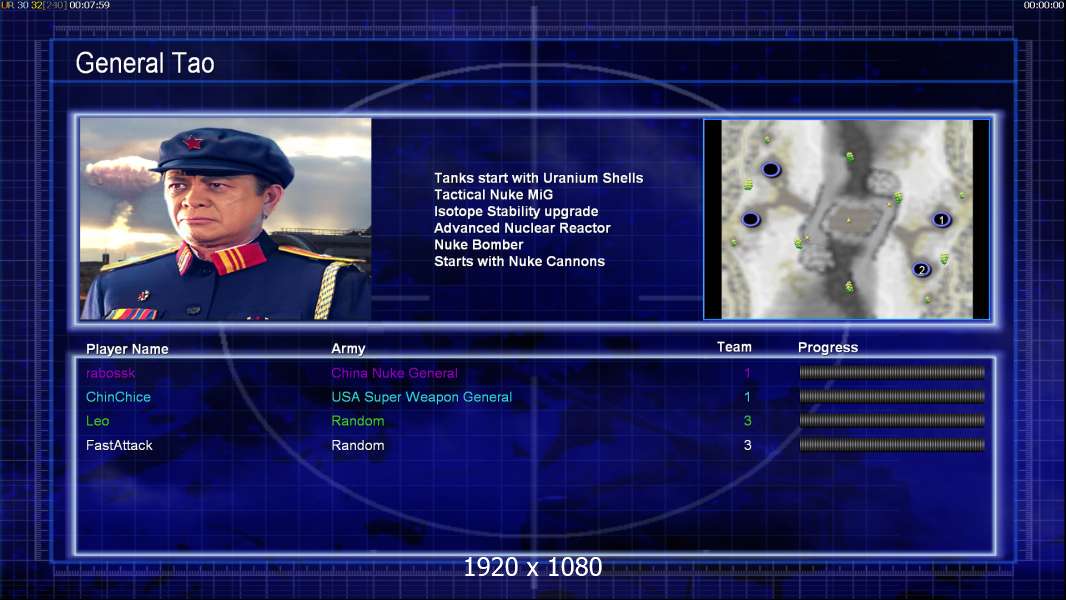The width and height of the screenshot is (1066, 600).
Task: Click the 00:00:00 clock readout
Action: click(x=1044, y=5)
